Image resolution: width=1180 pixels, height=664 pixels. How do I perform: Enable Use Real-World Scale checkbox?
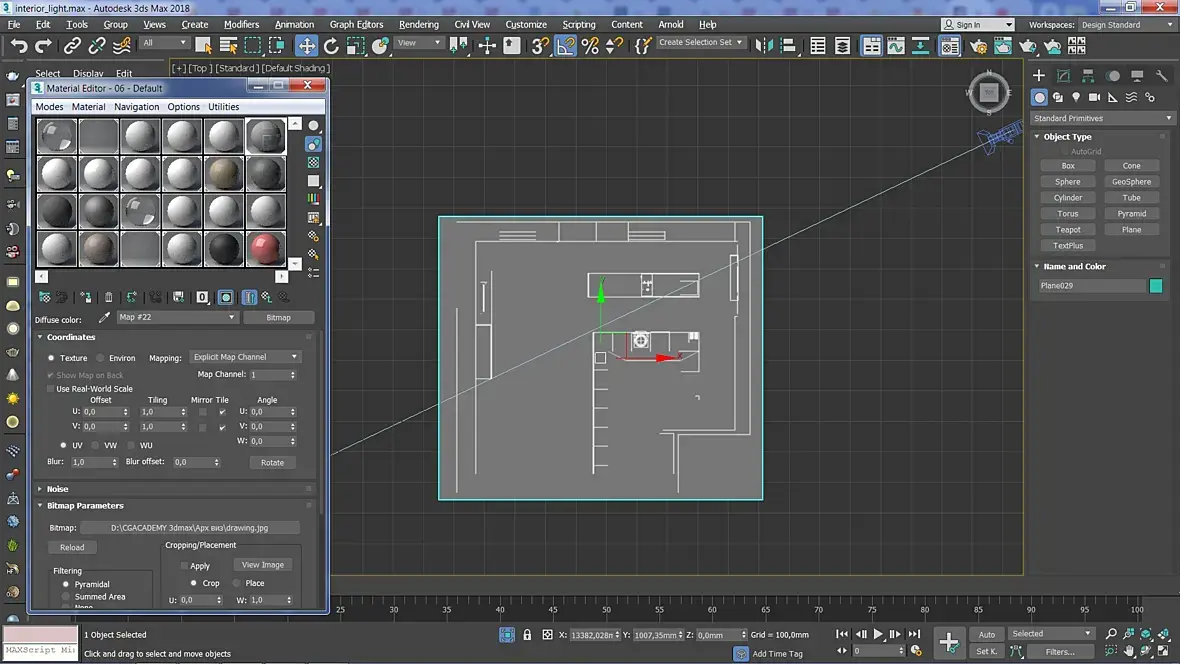click(x=51, y=389)
